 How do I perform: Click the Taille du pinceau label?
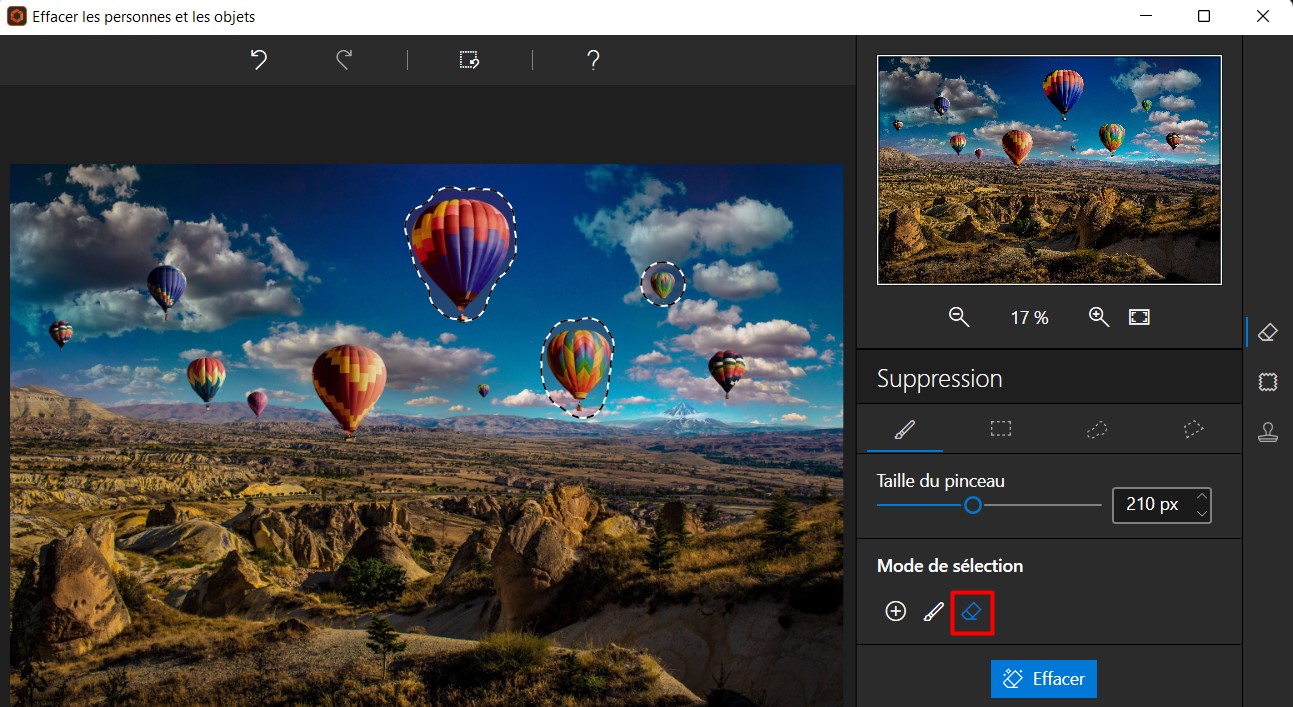pyautogui.click(x=941, y=481)
